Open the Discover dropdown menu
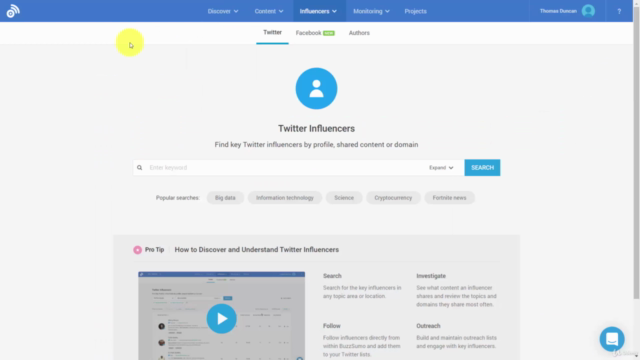The height and width of the screenshot is (360, 640). coord(223,11)
